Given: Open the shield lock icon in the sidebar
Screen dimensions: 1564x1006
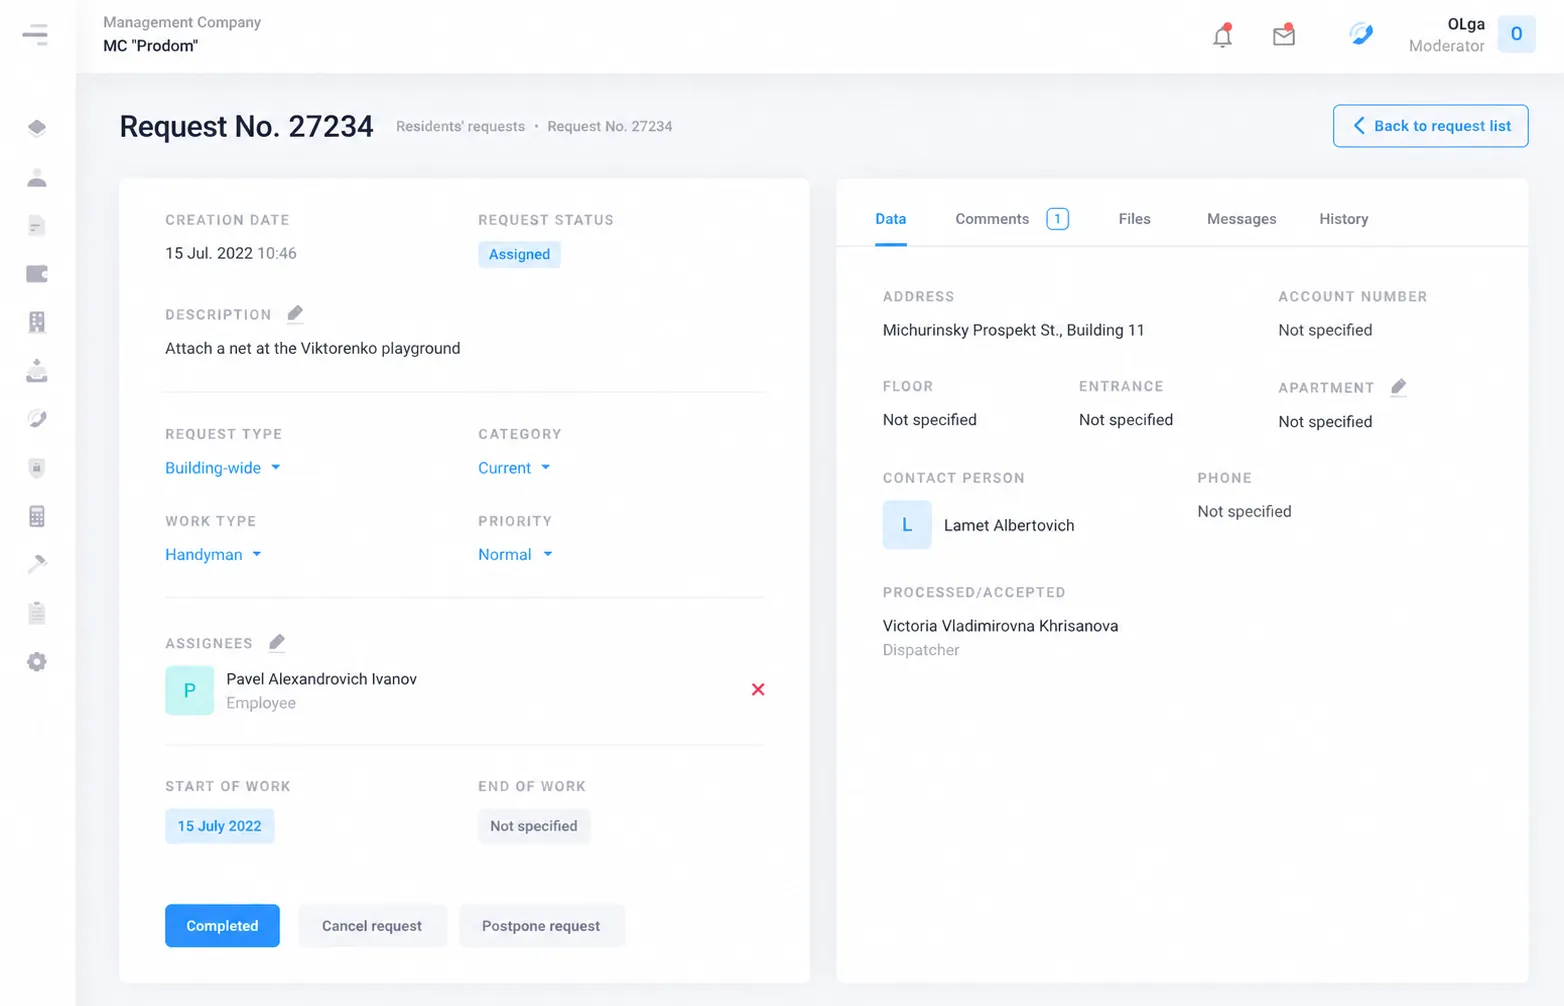Looking at the screenshot, I should (37, 467).
